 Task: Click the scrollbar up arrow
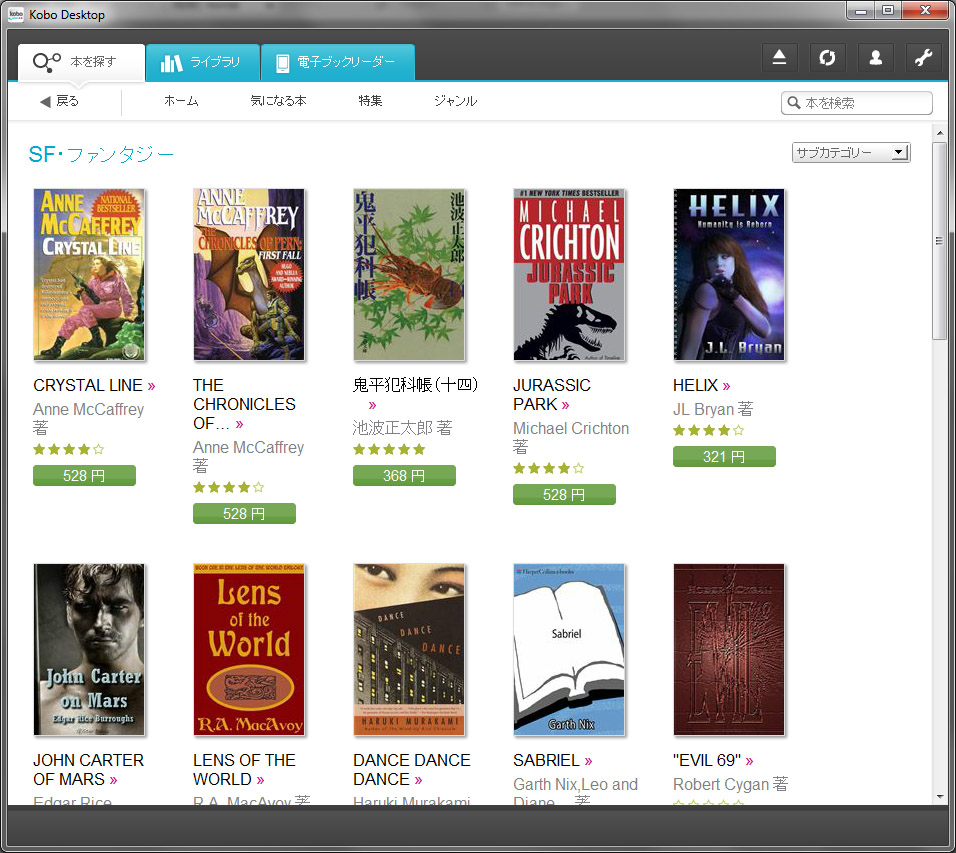click(939, 132)
